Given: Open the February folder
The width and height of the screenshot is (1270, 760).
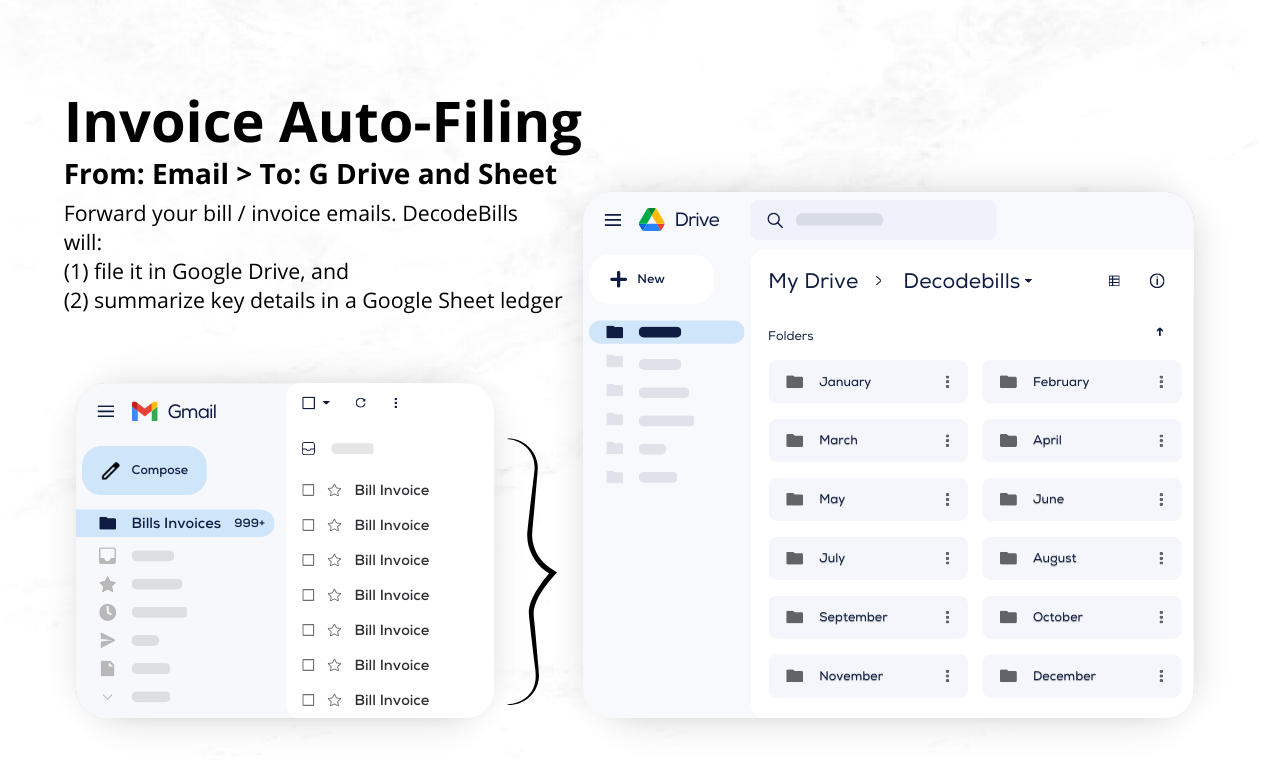Looking at the screenshot, I should pyautogui.click(x=1082, y=382).
